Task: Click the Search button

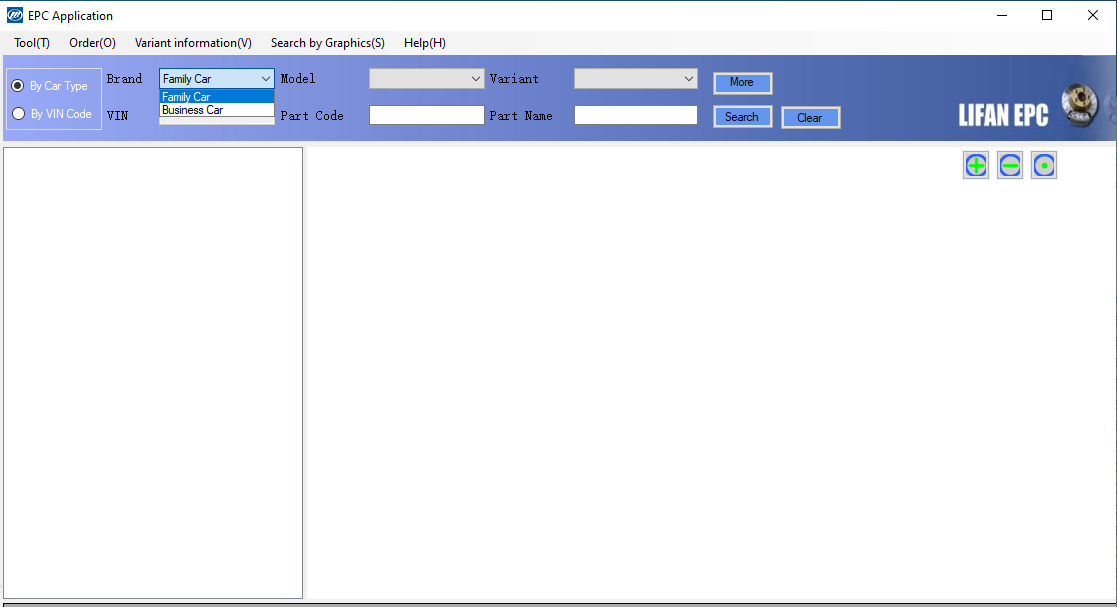Action: pyautogui.click(x=742, y=117)
